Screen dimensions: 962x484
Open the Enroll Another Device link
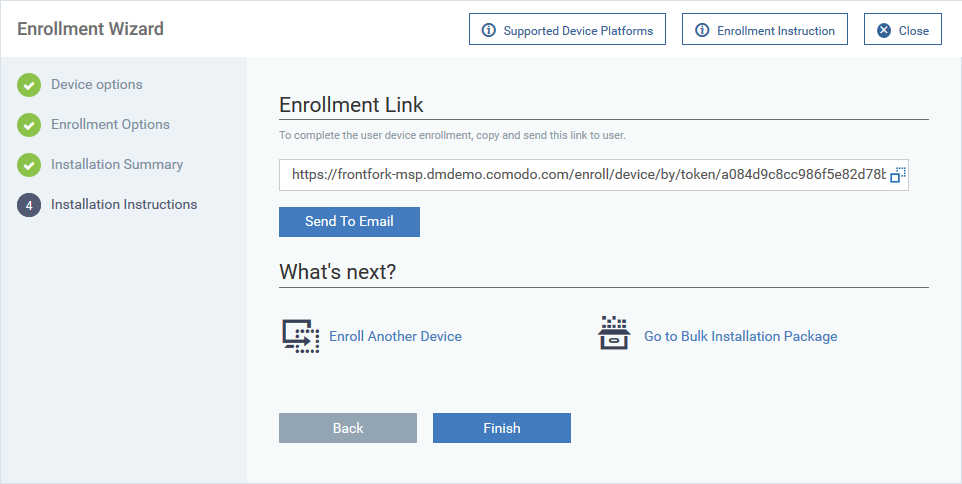pos(396,336)
